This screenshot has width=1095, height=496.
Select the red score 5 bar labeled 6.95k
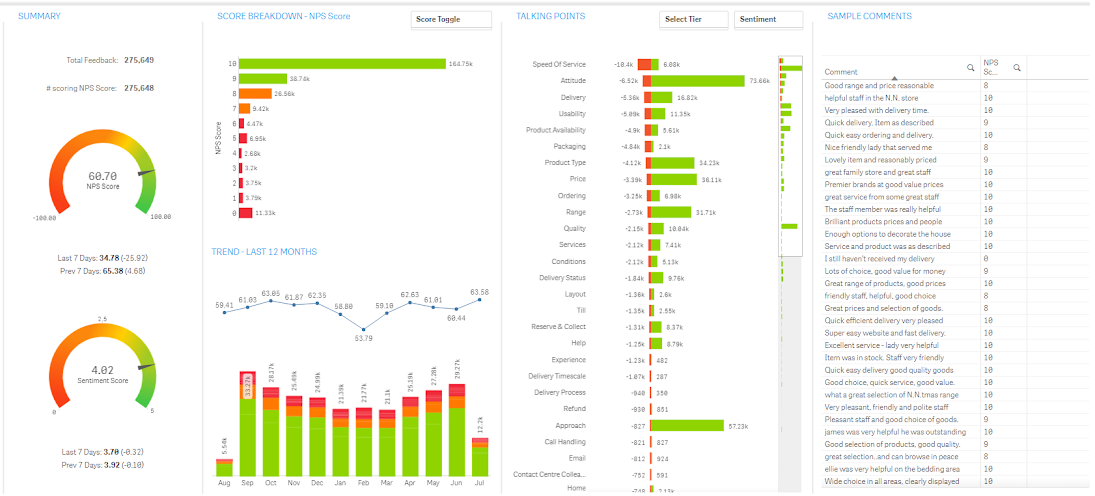(x=243, y=138)
